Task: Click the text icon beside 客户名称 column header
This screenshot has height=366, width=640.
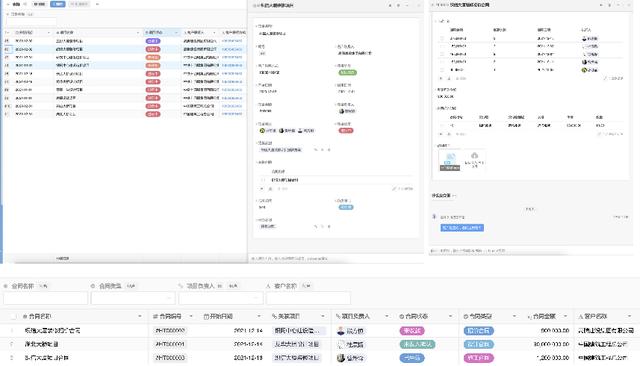Action: coord(580,316)
